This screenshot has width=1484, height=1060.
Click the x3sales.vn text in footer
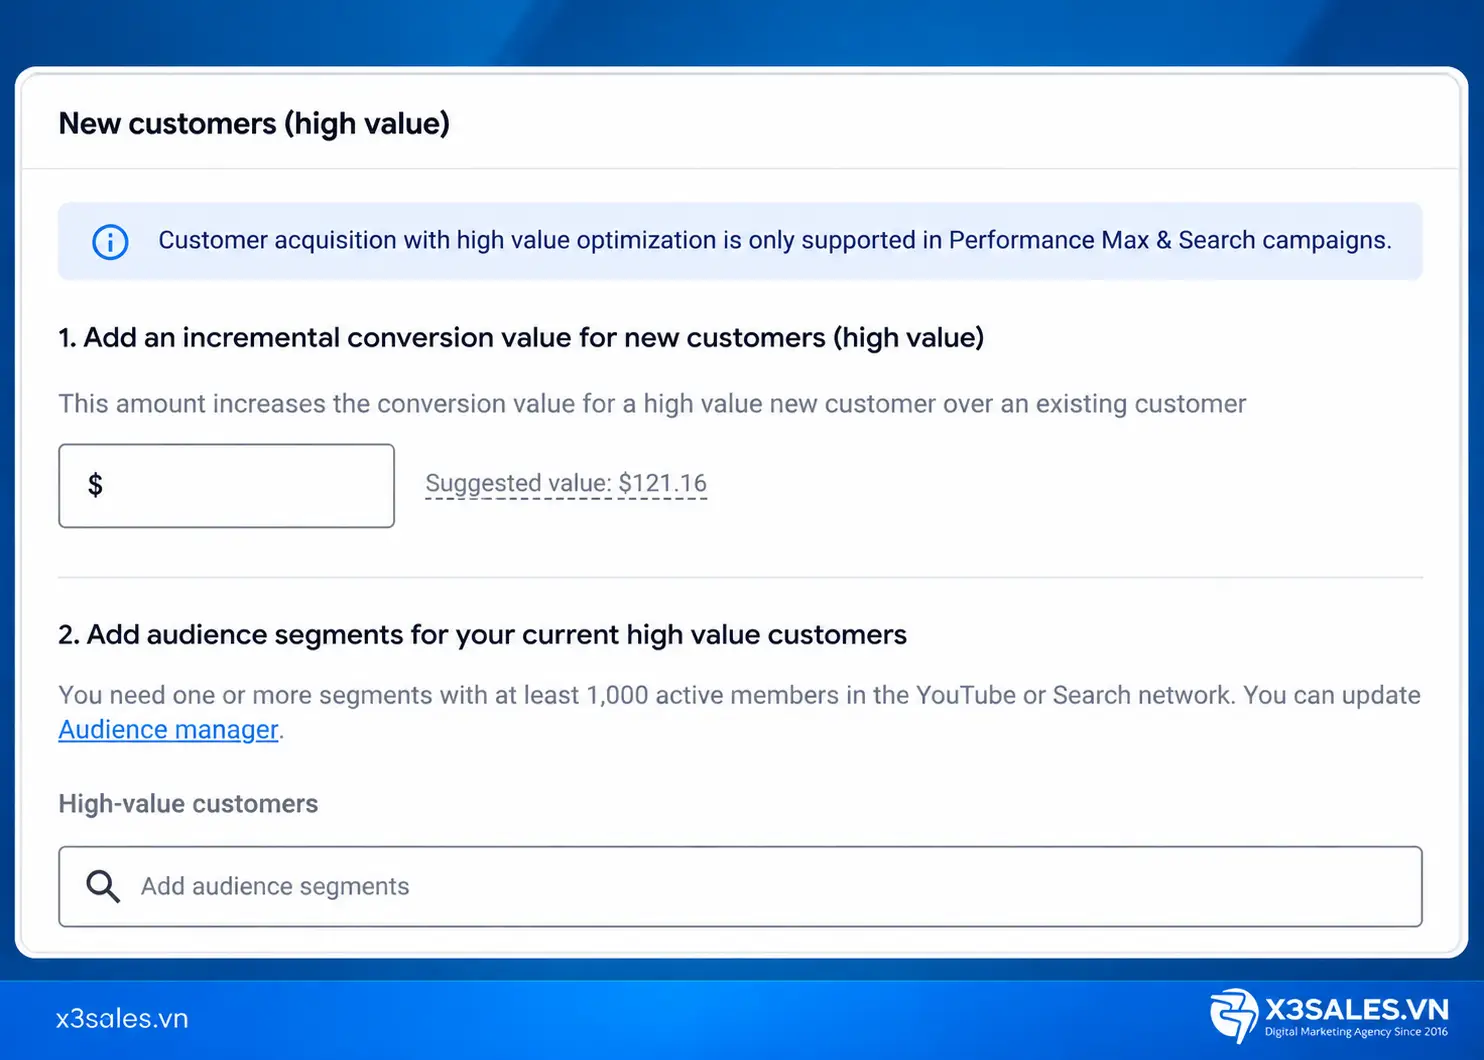pos(122,1019)
